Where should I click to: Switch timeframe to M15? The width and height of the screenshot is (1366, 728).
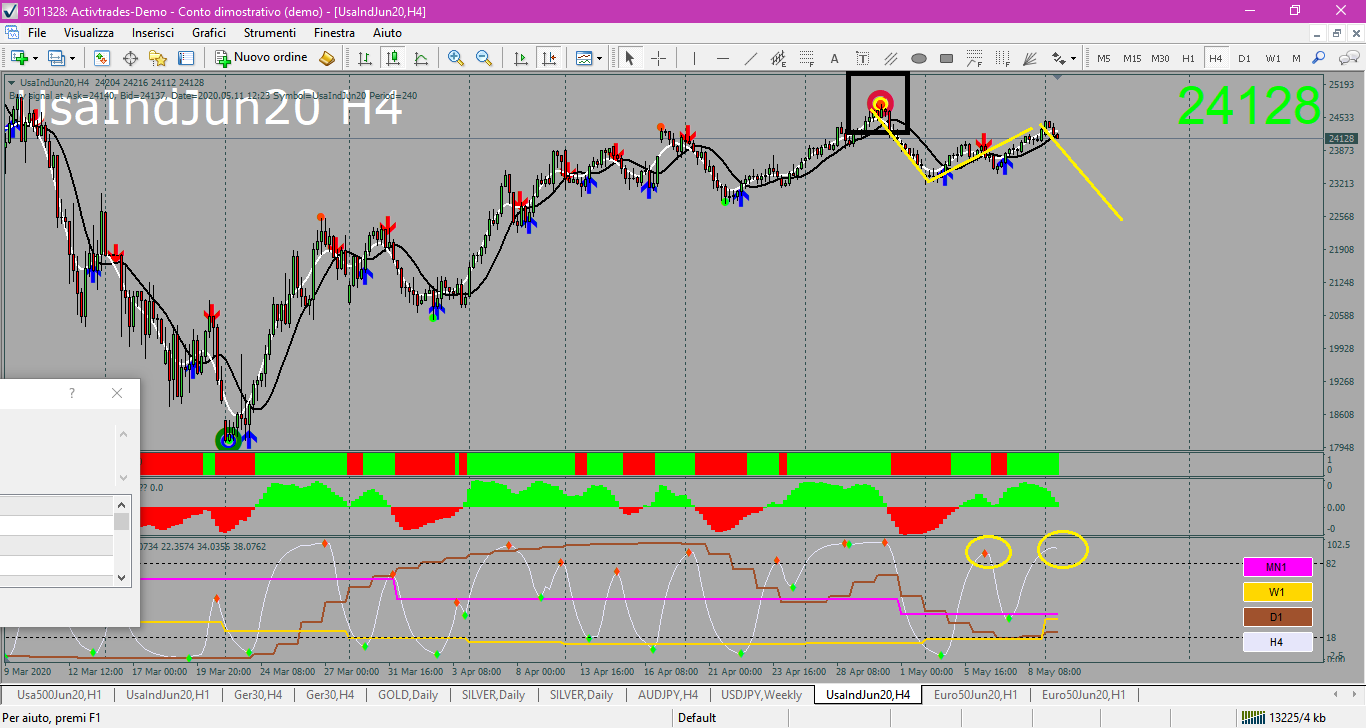pos(1132,58)
